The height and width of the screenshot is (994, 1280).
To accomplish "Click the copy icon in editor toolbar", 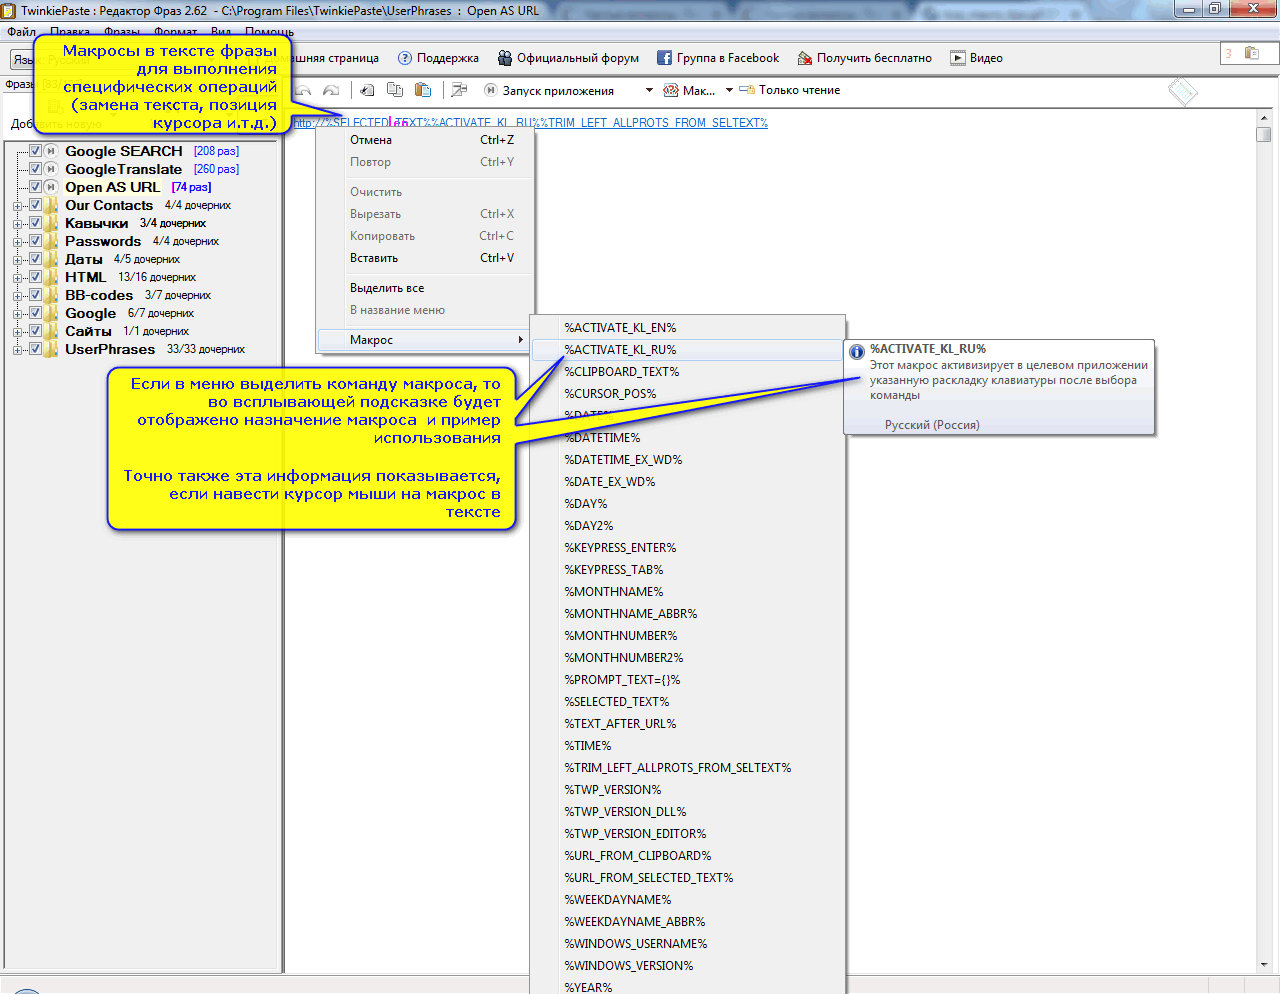I will 395,90.
